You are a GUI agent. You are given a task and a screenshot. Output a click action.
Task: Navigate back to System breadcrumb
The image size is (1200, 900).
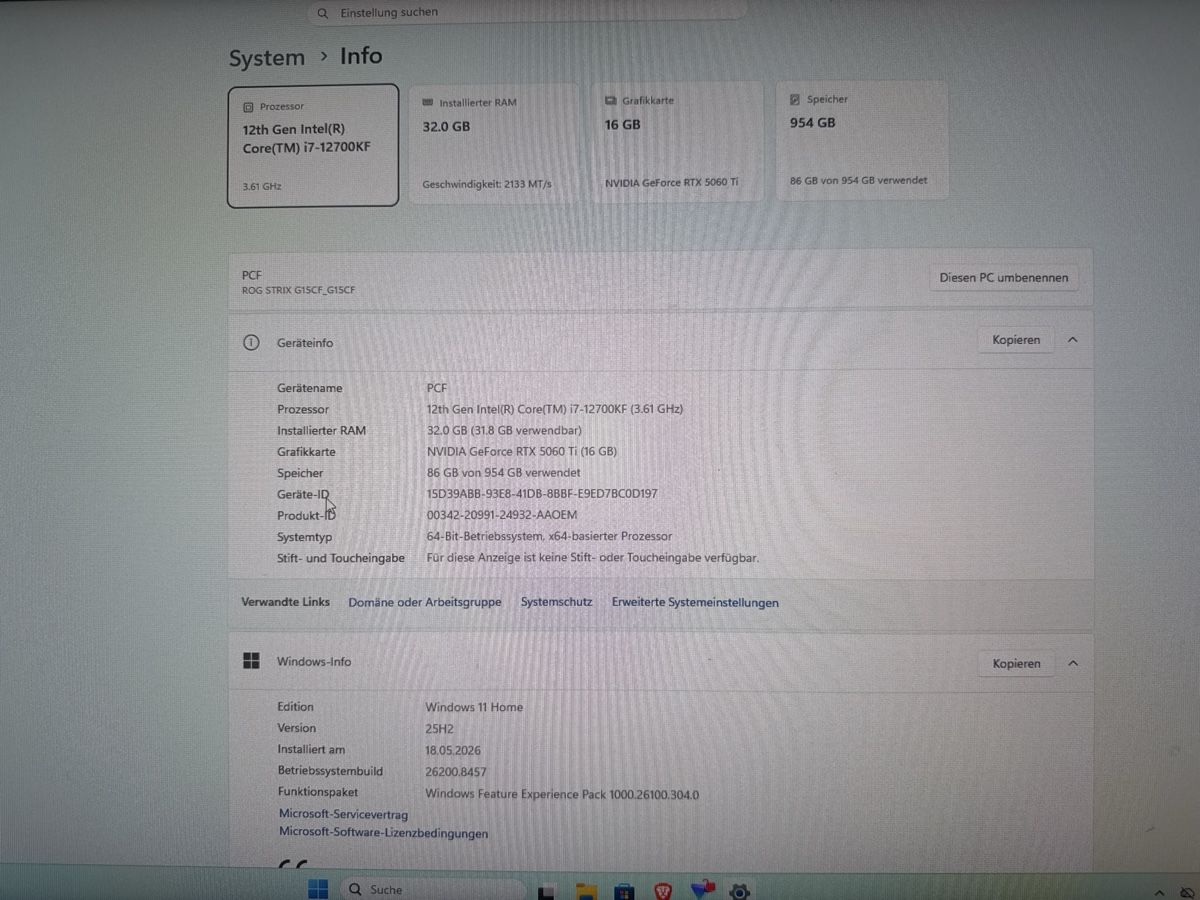267,58
